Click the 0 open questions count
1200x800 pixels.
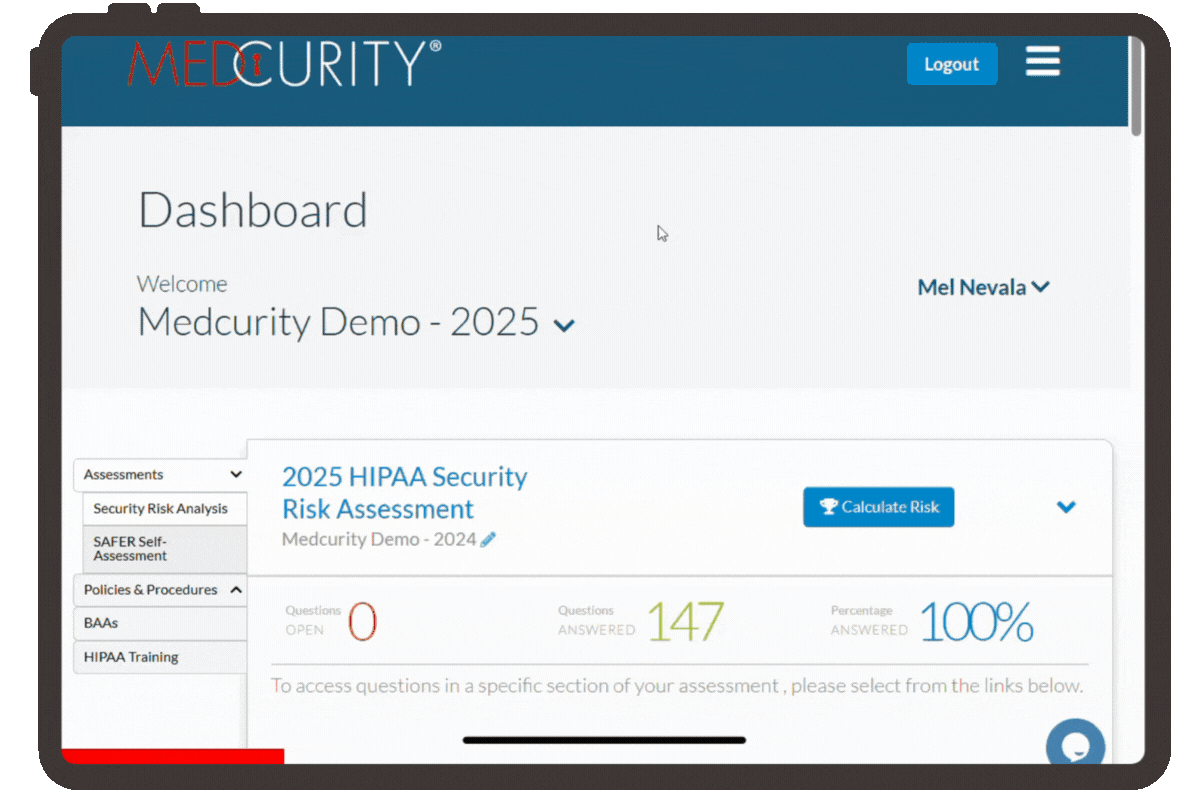(x=362, y=622)
